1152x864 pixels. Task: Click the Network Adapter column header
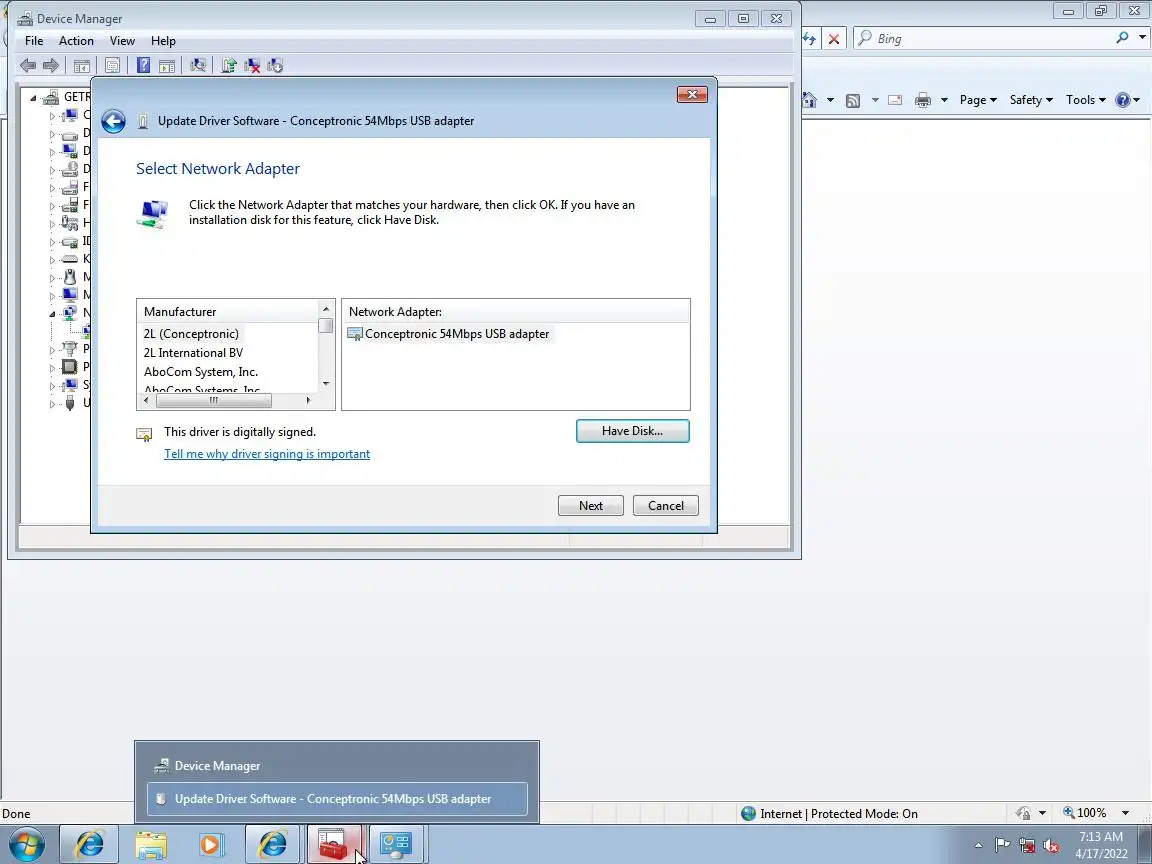click(x=516, y=312)
